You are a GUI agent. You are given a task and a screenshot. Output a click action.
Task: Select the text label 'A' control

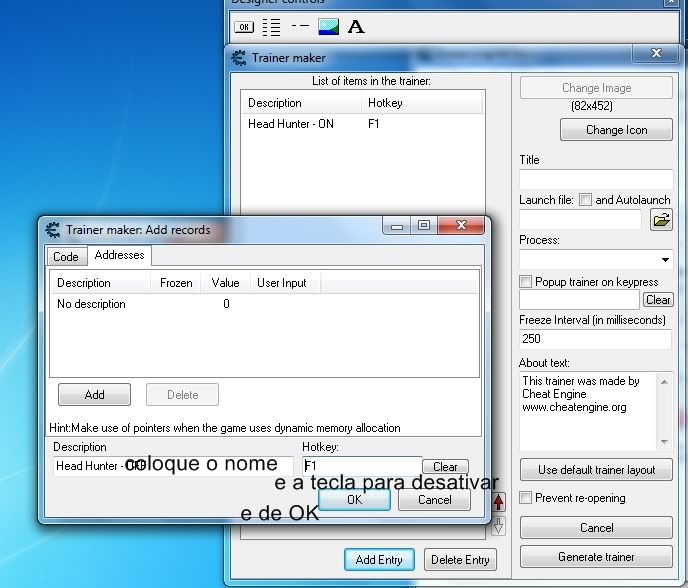356,27
